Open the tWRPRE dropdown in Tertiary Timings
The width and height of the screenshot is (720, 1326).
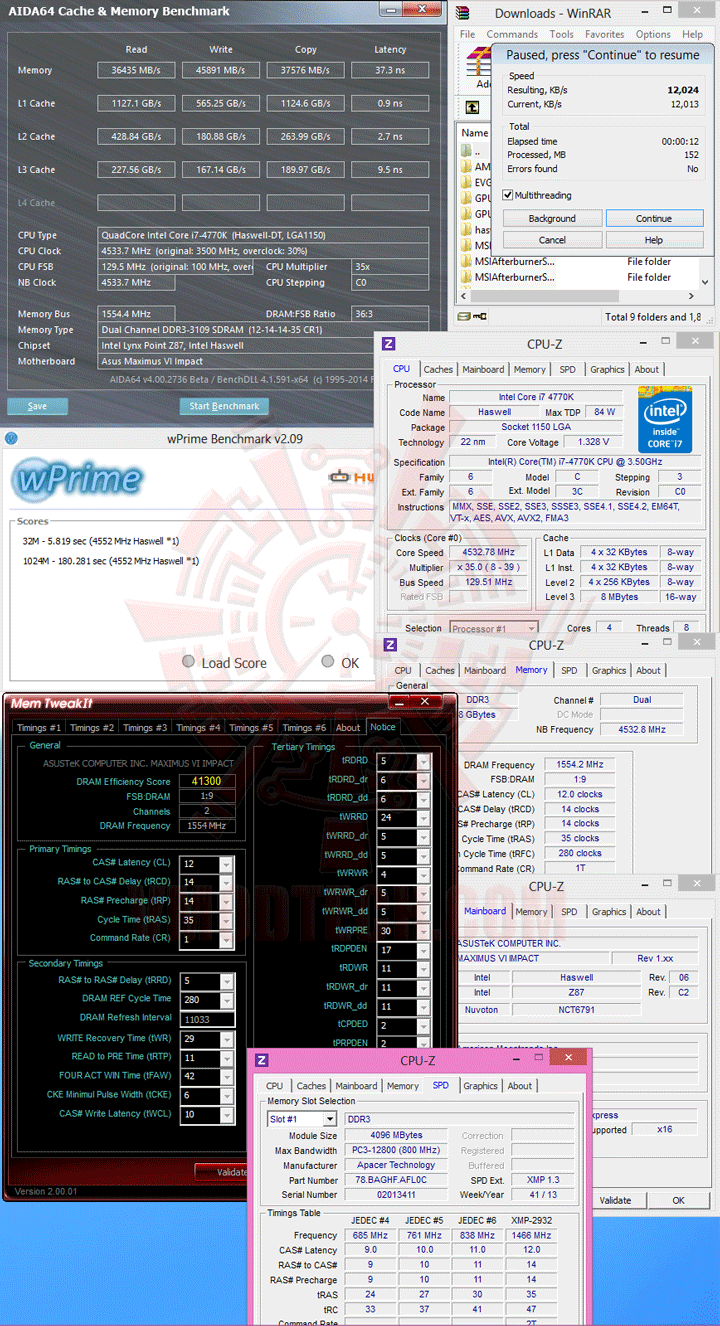point(424,931)
